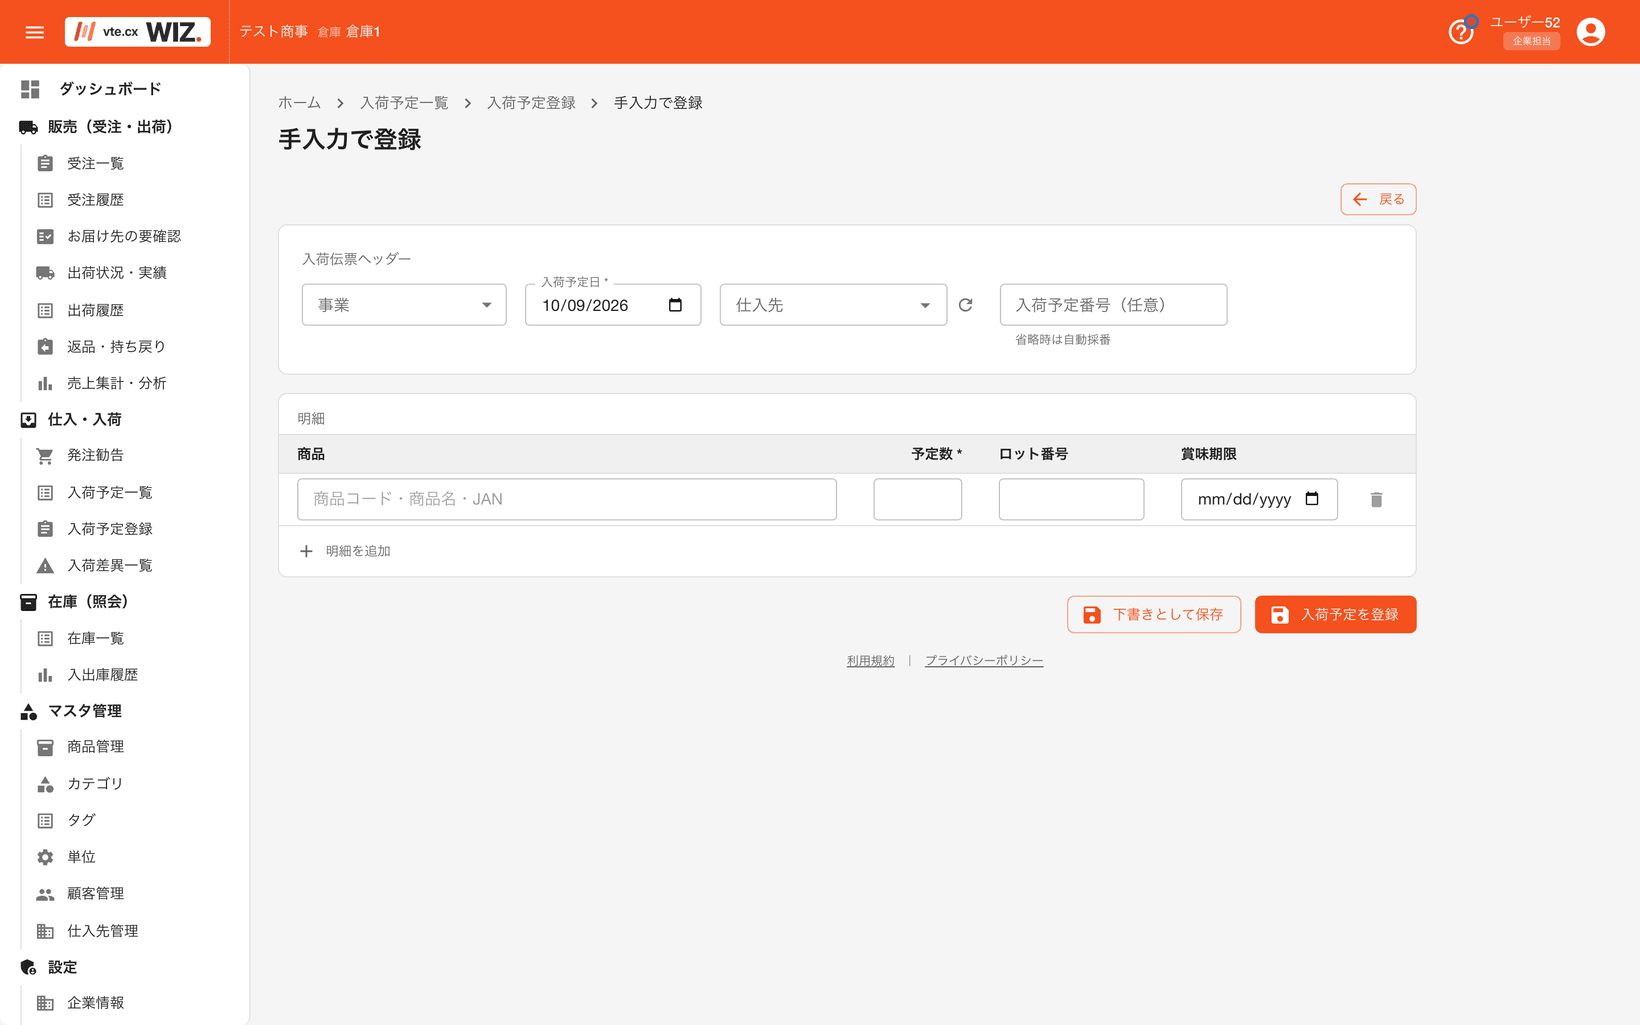Click the 明細を追加 button
Viewport: 1640px width, 1025px height.
click(345, 551)
